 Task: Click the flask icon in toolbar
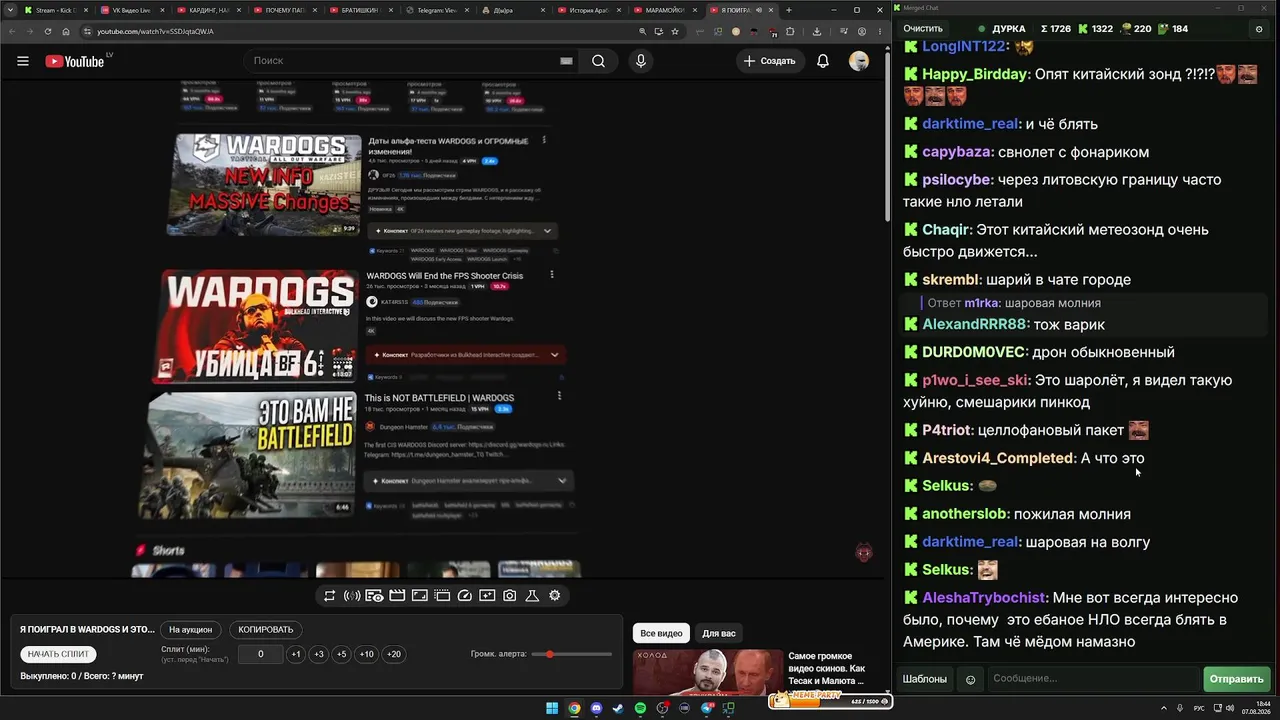pos(532,596)
